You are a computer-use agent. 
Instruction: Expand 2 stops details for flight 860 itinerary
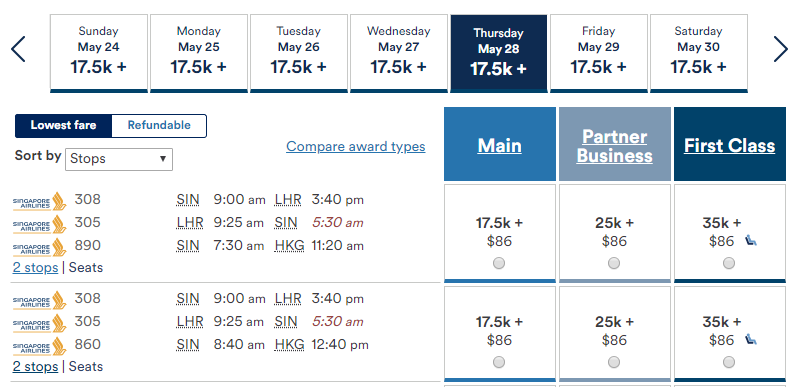pyautogui.click(x=35, y=366)
